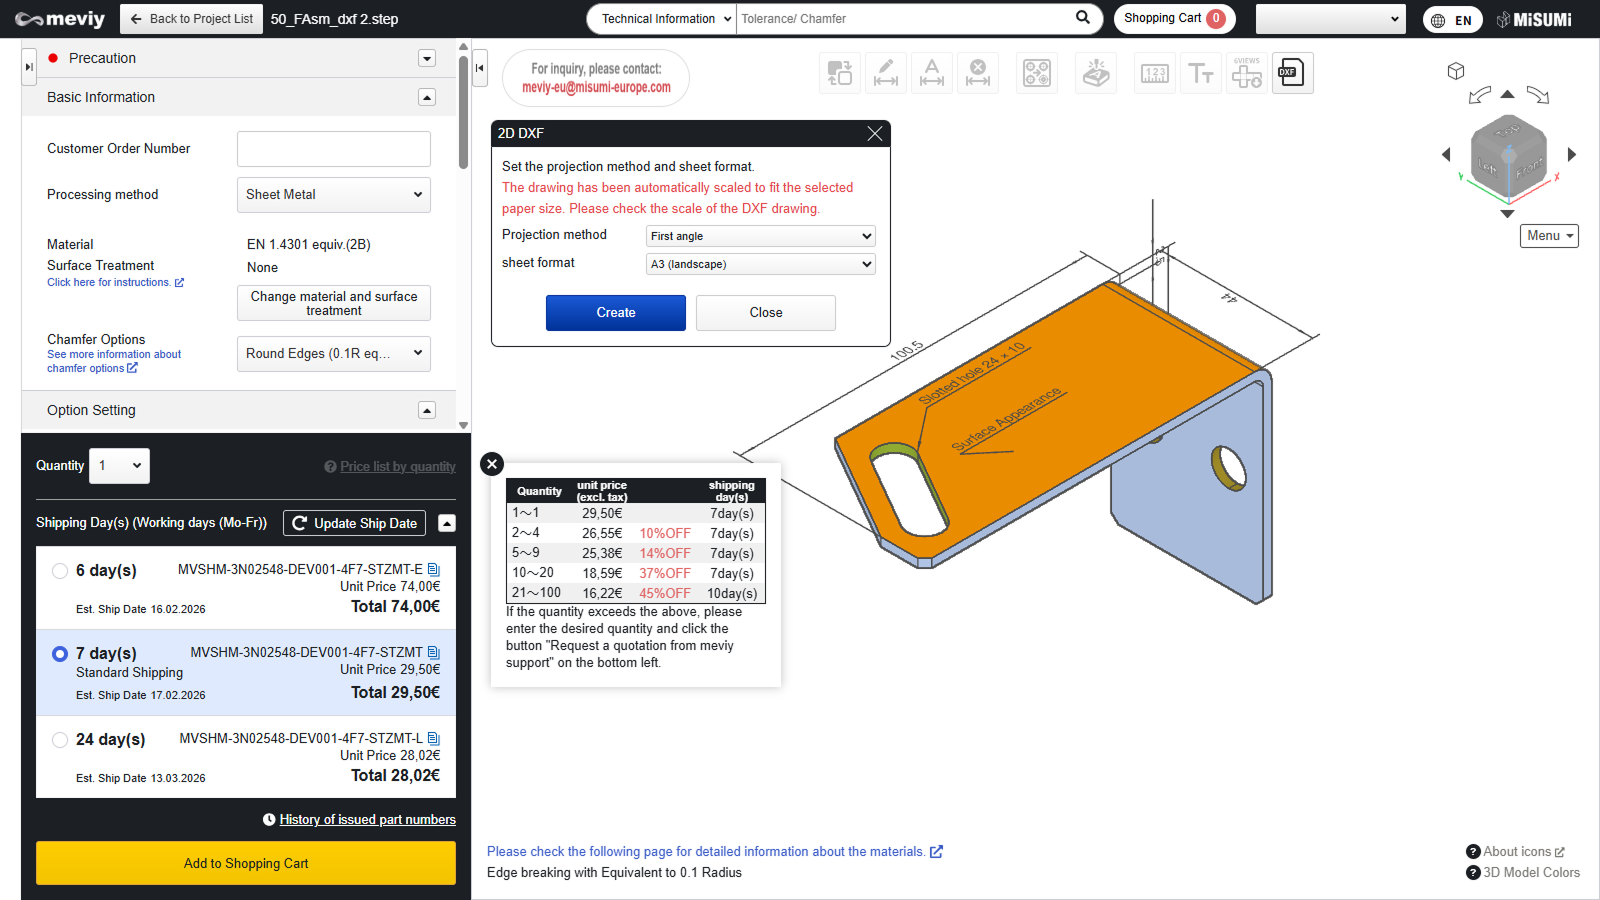The image size is (1600, 900).
Task: Click the isometric cube view icon
Action: coord(1456,71)
